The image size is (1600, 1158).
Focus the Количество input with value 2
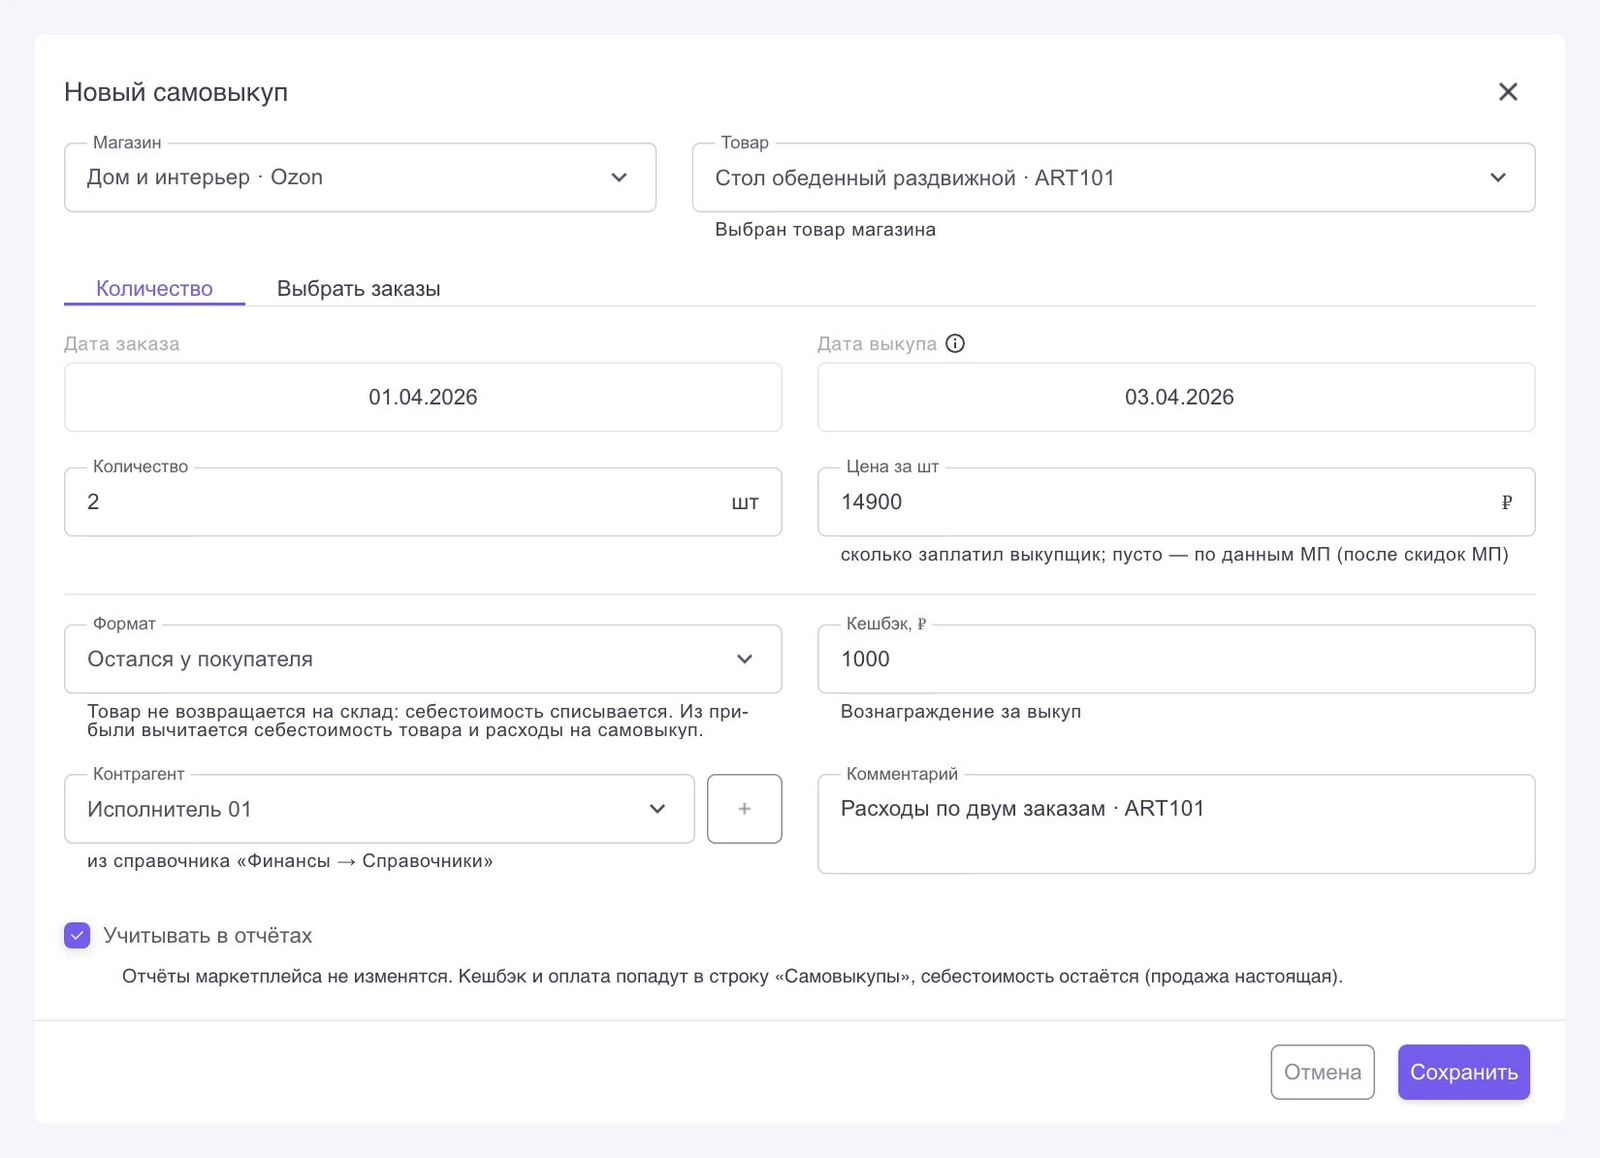coord(423,502)
